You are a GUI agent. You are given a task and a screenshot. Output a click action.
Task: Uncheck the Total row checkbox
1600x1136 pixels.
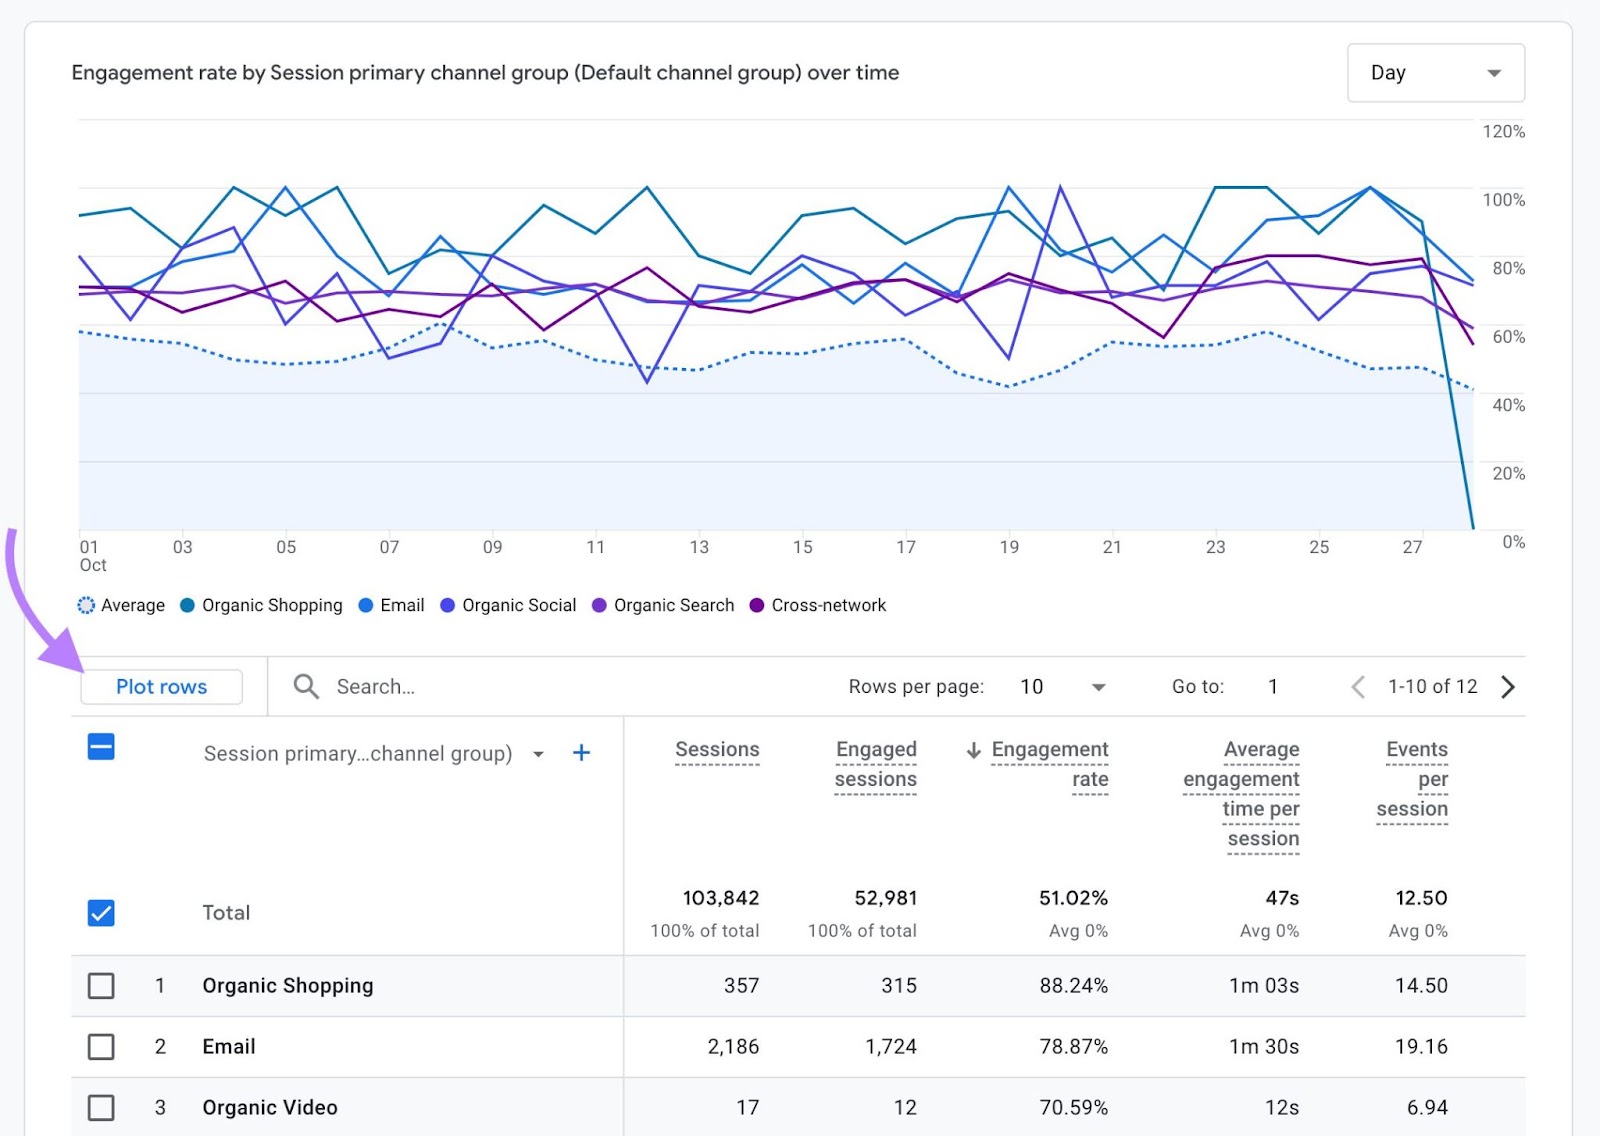pos(100,912)
